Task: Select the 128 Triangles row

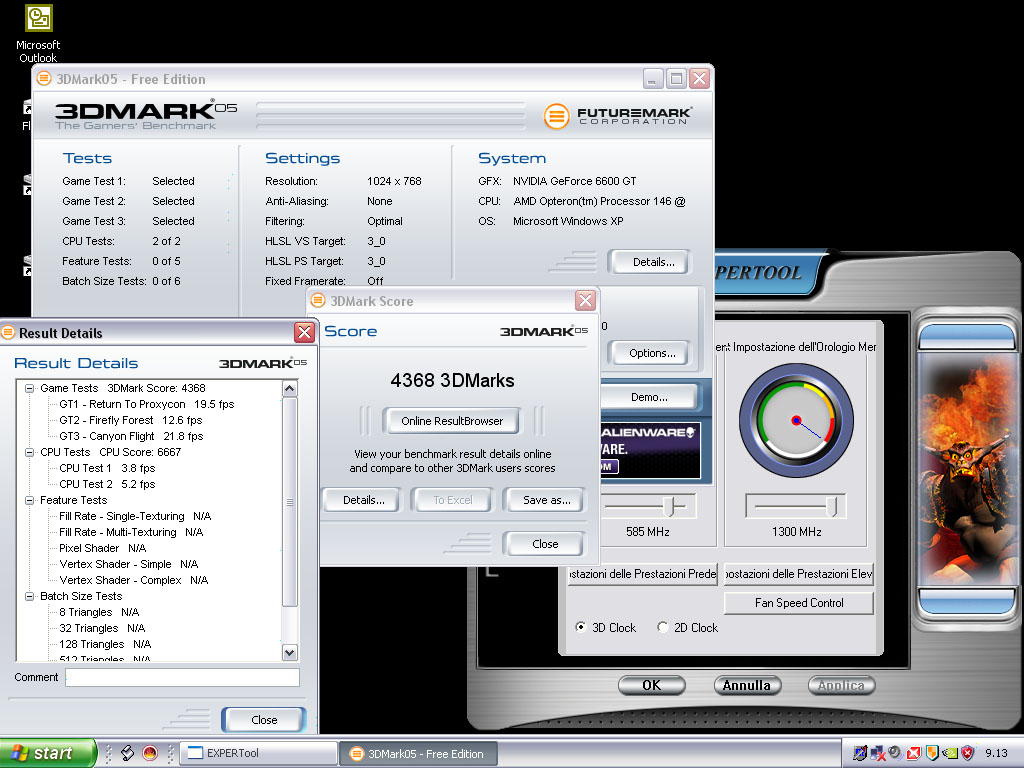Action: pyautogui.click(x=105, y=644)
